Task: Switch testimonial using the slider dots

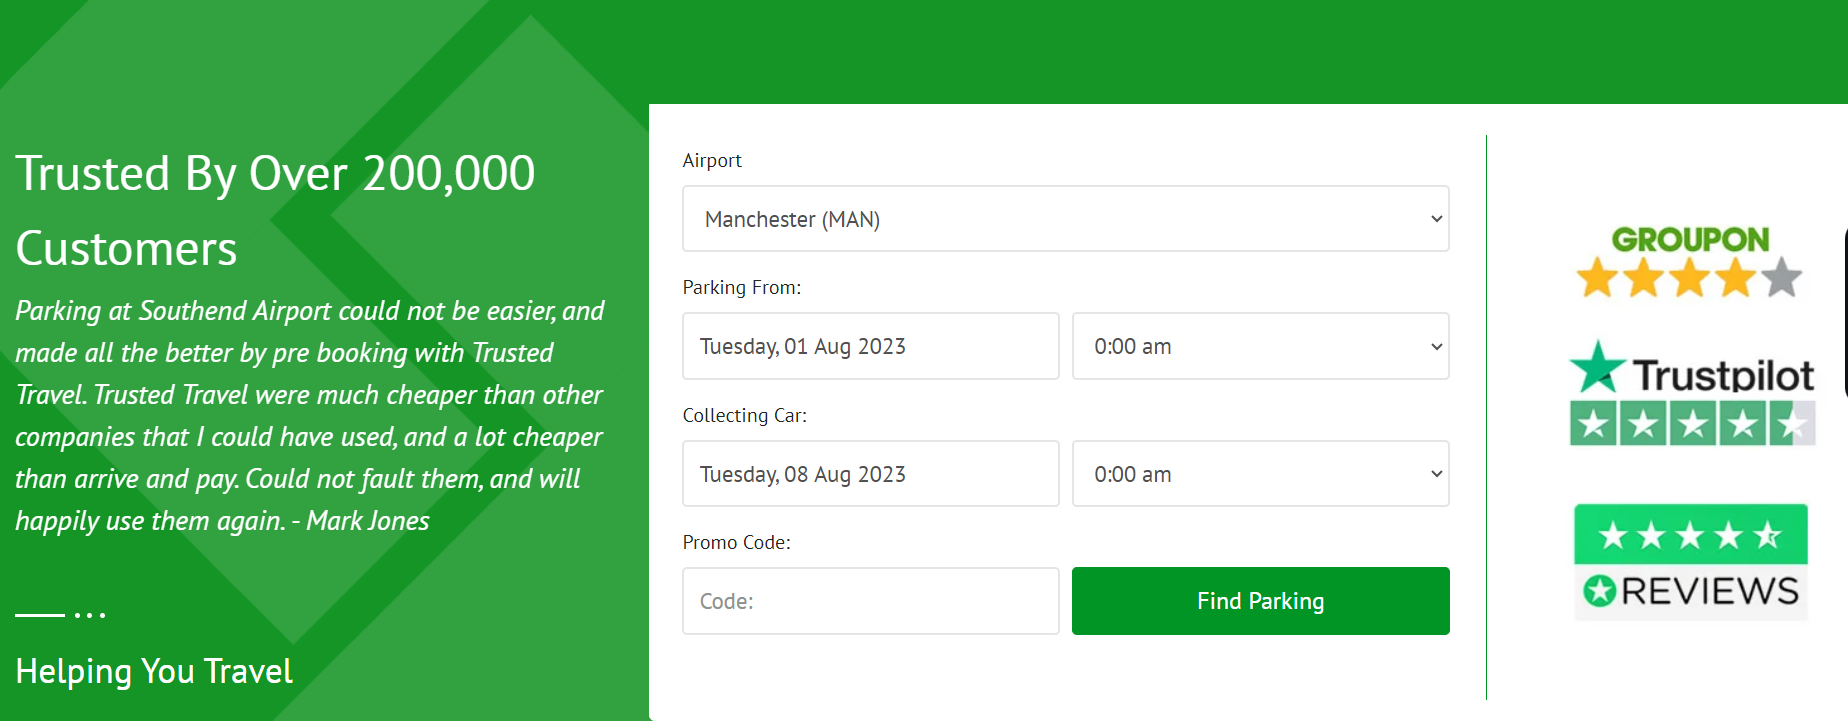Action: (x=90, y=615)
